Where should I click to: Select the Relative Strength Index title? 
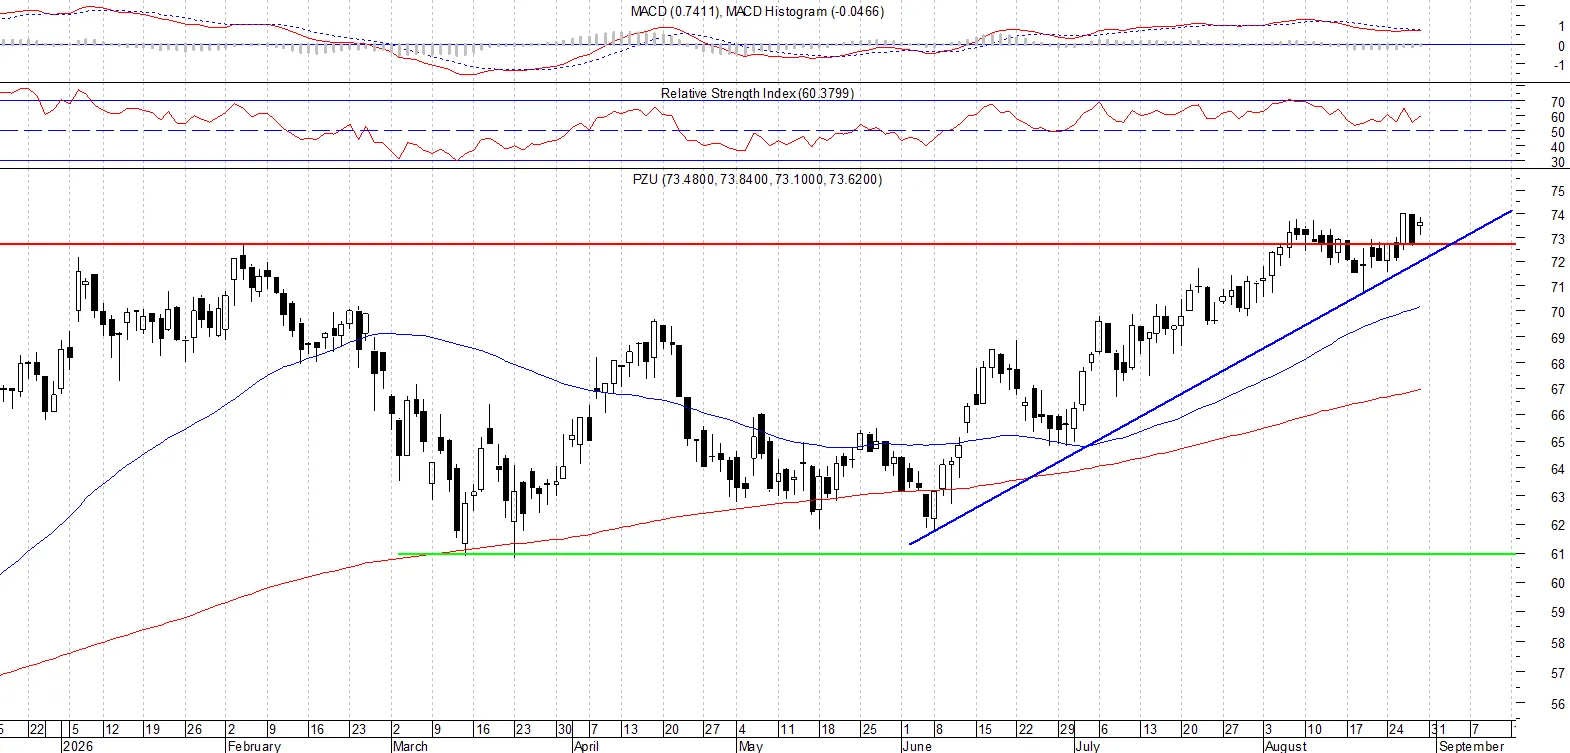coord(757,93)
